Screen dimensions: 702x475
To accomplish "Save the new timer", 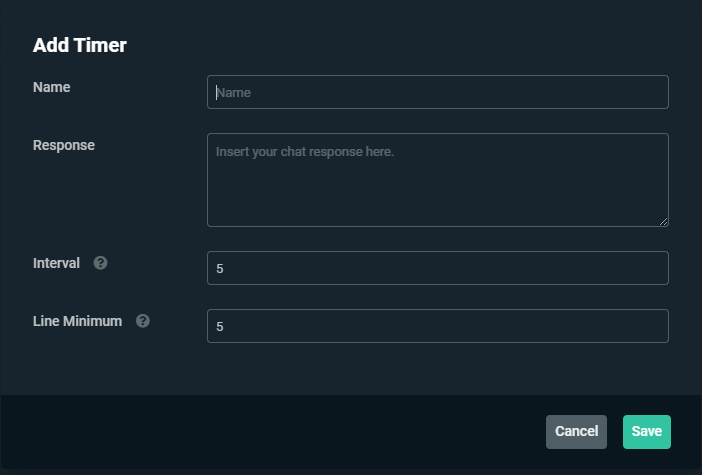I will (x=646, y=431).
